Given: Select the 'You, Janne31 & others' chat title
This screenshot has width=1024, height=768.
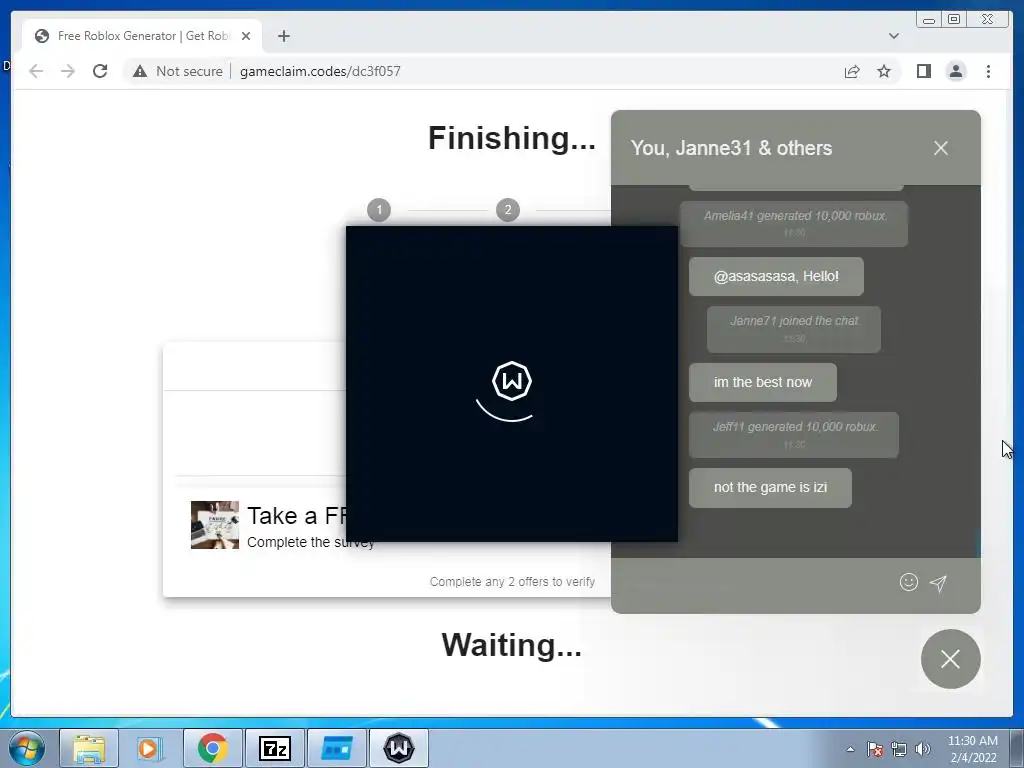Looking at the screenshot, I should pos(731,148).
